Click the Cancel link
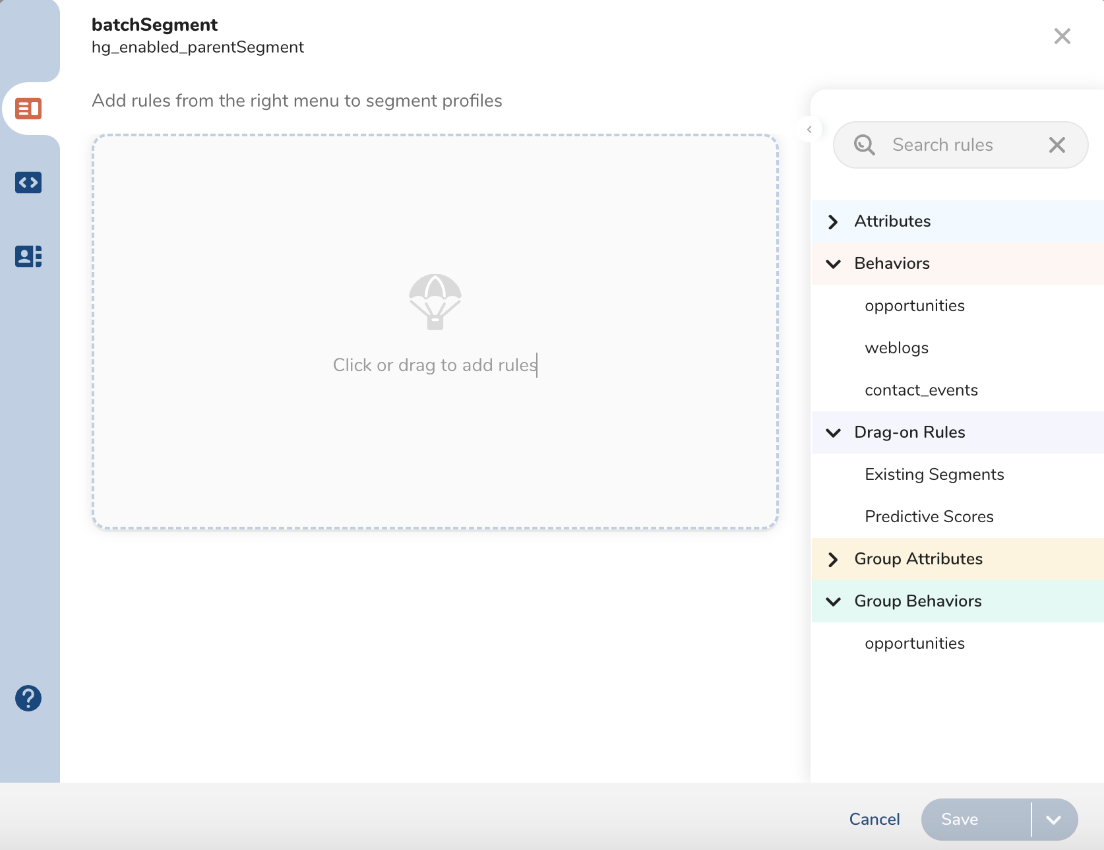The height and width of the screenshot is (850, 1104). coord(874,820)
